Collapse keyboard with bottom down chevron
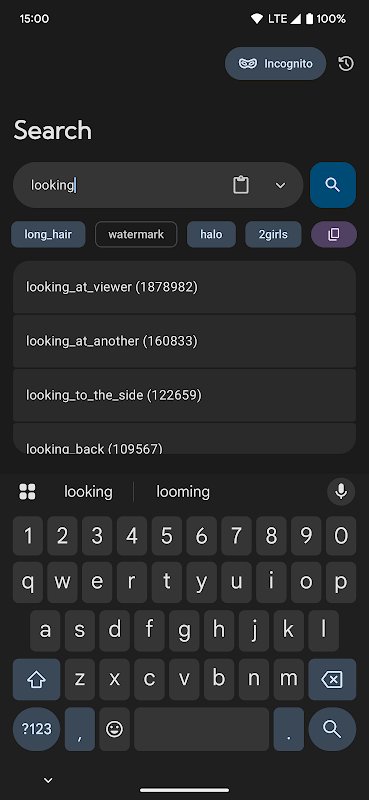Viewport: 369px width, 800px height. 48,780
